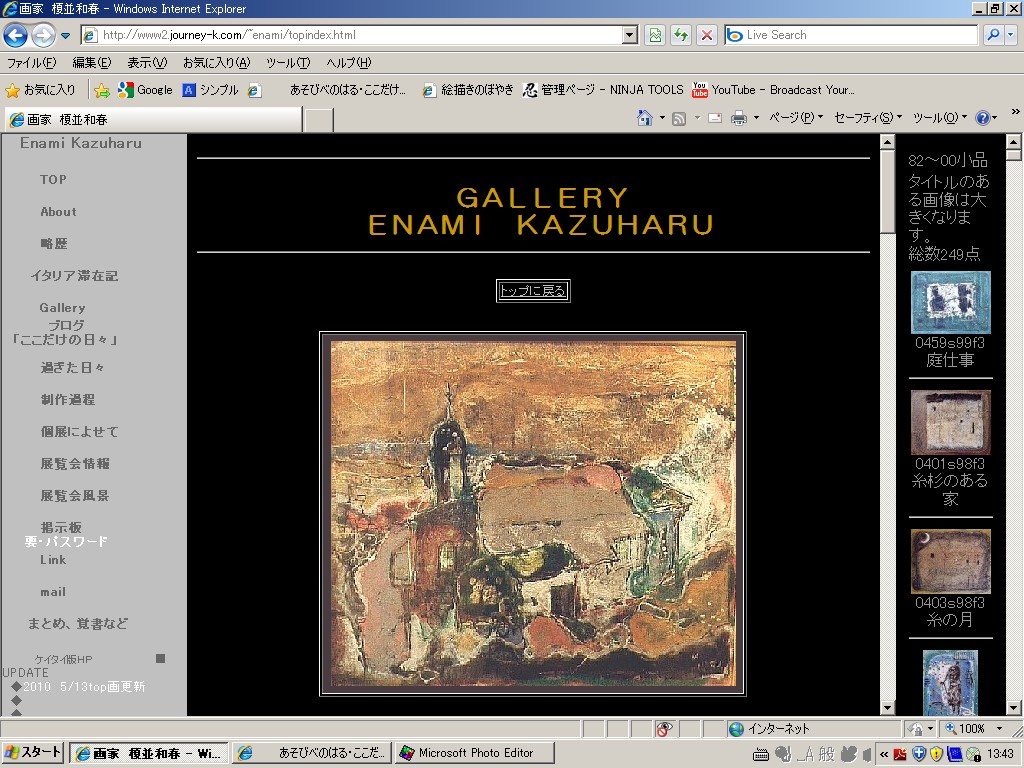Open the 糸杉のある家 thumbnail
This screenshot has height=768, width=1024.
tap(950, 423)
